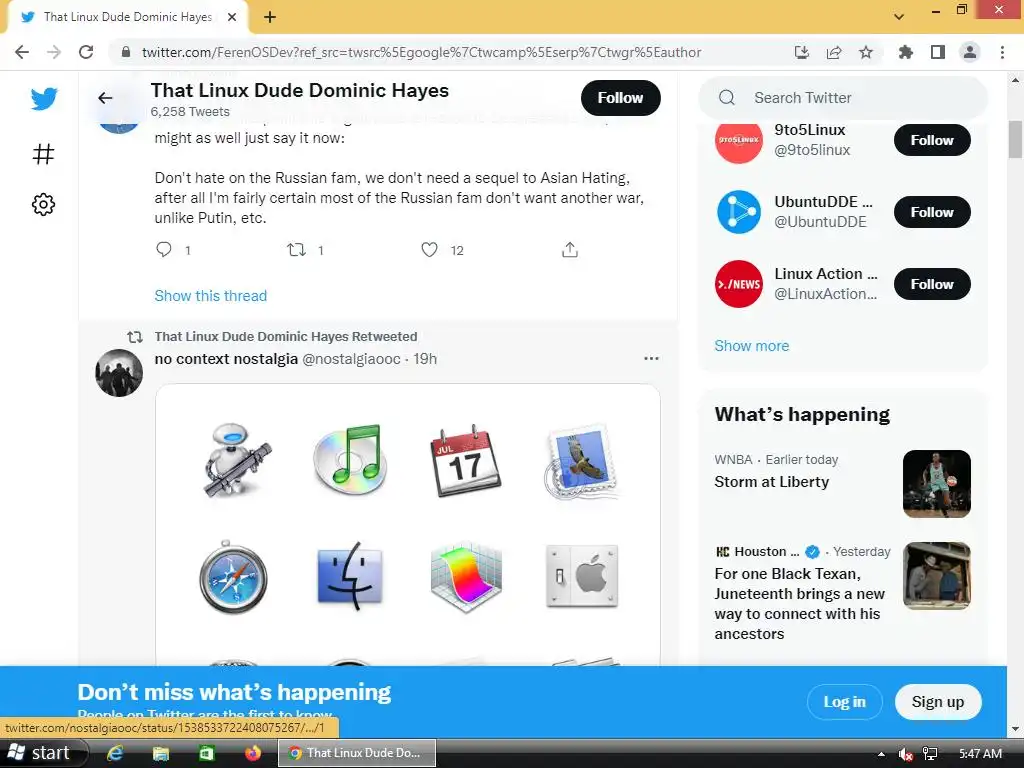Click the Mail stamp icon in image
Image resolution: width=1024 pixels, height=768 pixels.
580,462
